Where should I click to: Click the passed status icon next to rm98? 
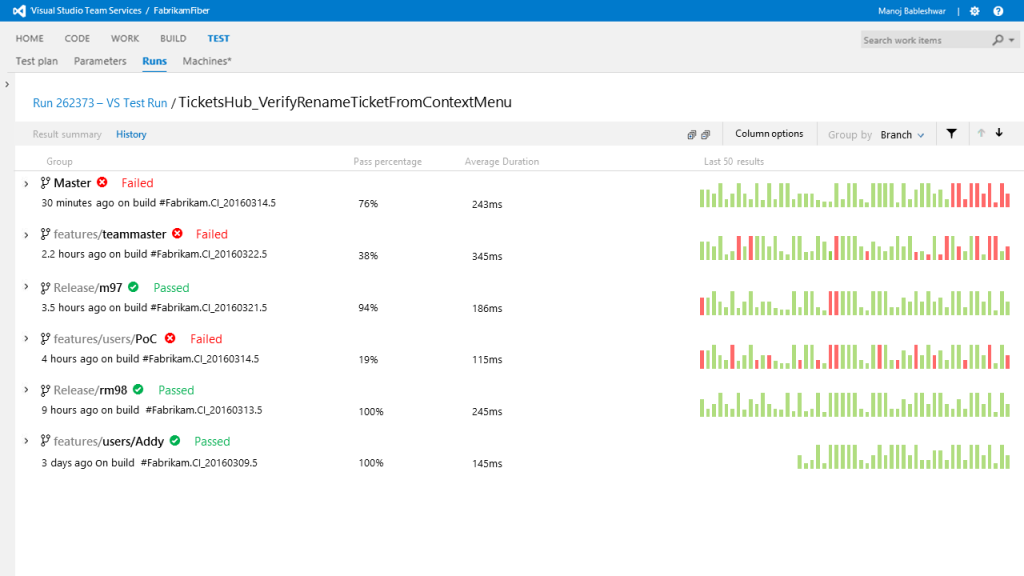[138, 389]
